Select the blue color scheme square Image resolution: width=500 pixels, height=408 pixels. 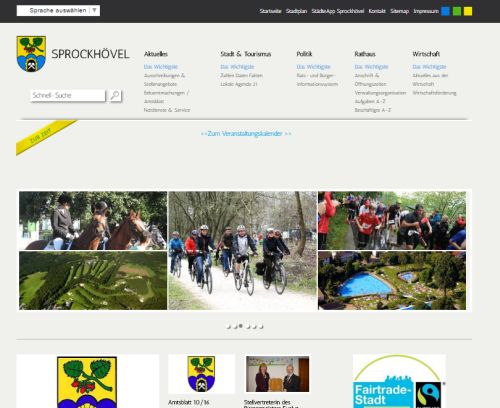(x=445, y=11)
